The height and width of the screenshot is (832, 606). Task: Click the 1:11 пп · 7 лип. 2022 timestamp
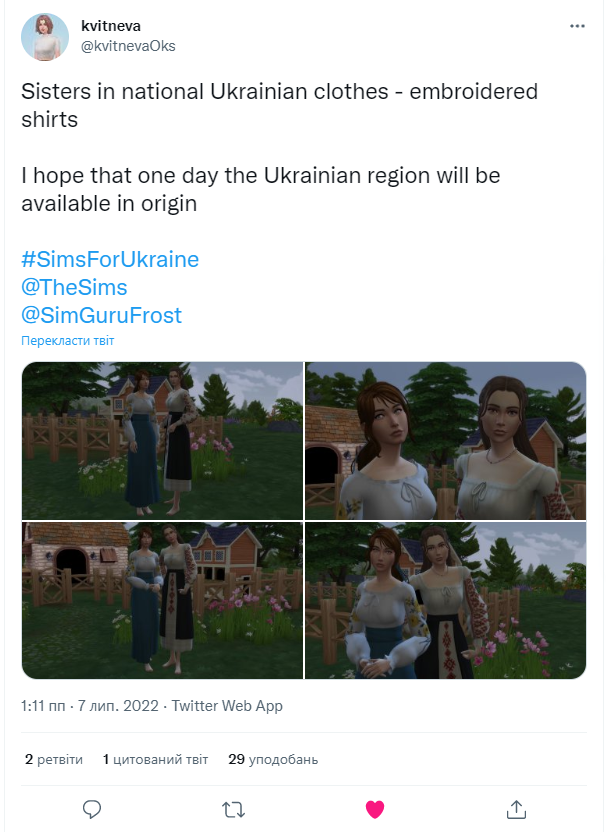point(90,706)
